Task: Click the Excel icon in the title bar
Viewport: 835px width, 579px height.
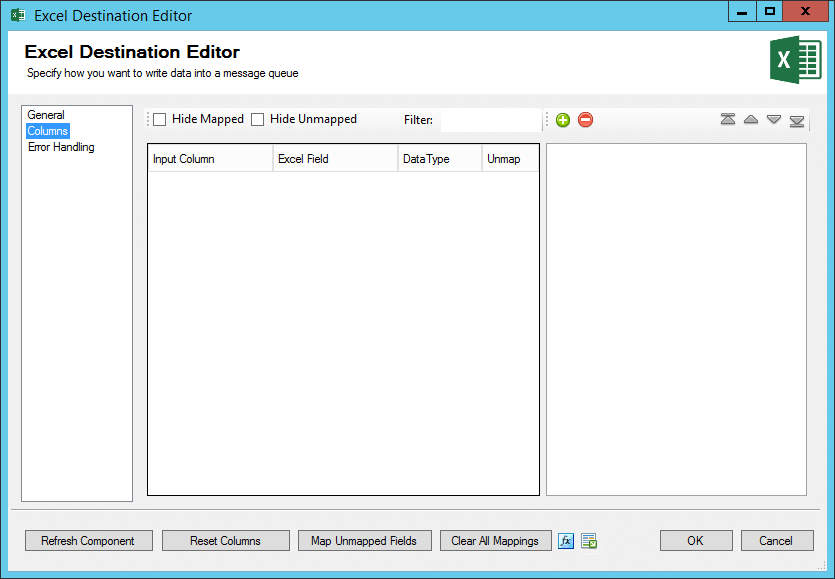Action: (x=18, y=15)
